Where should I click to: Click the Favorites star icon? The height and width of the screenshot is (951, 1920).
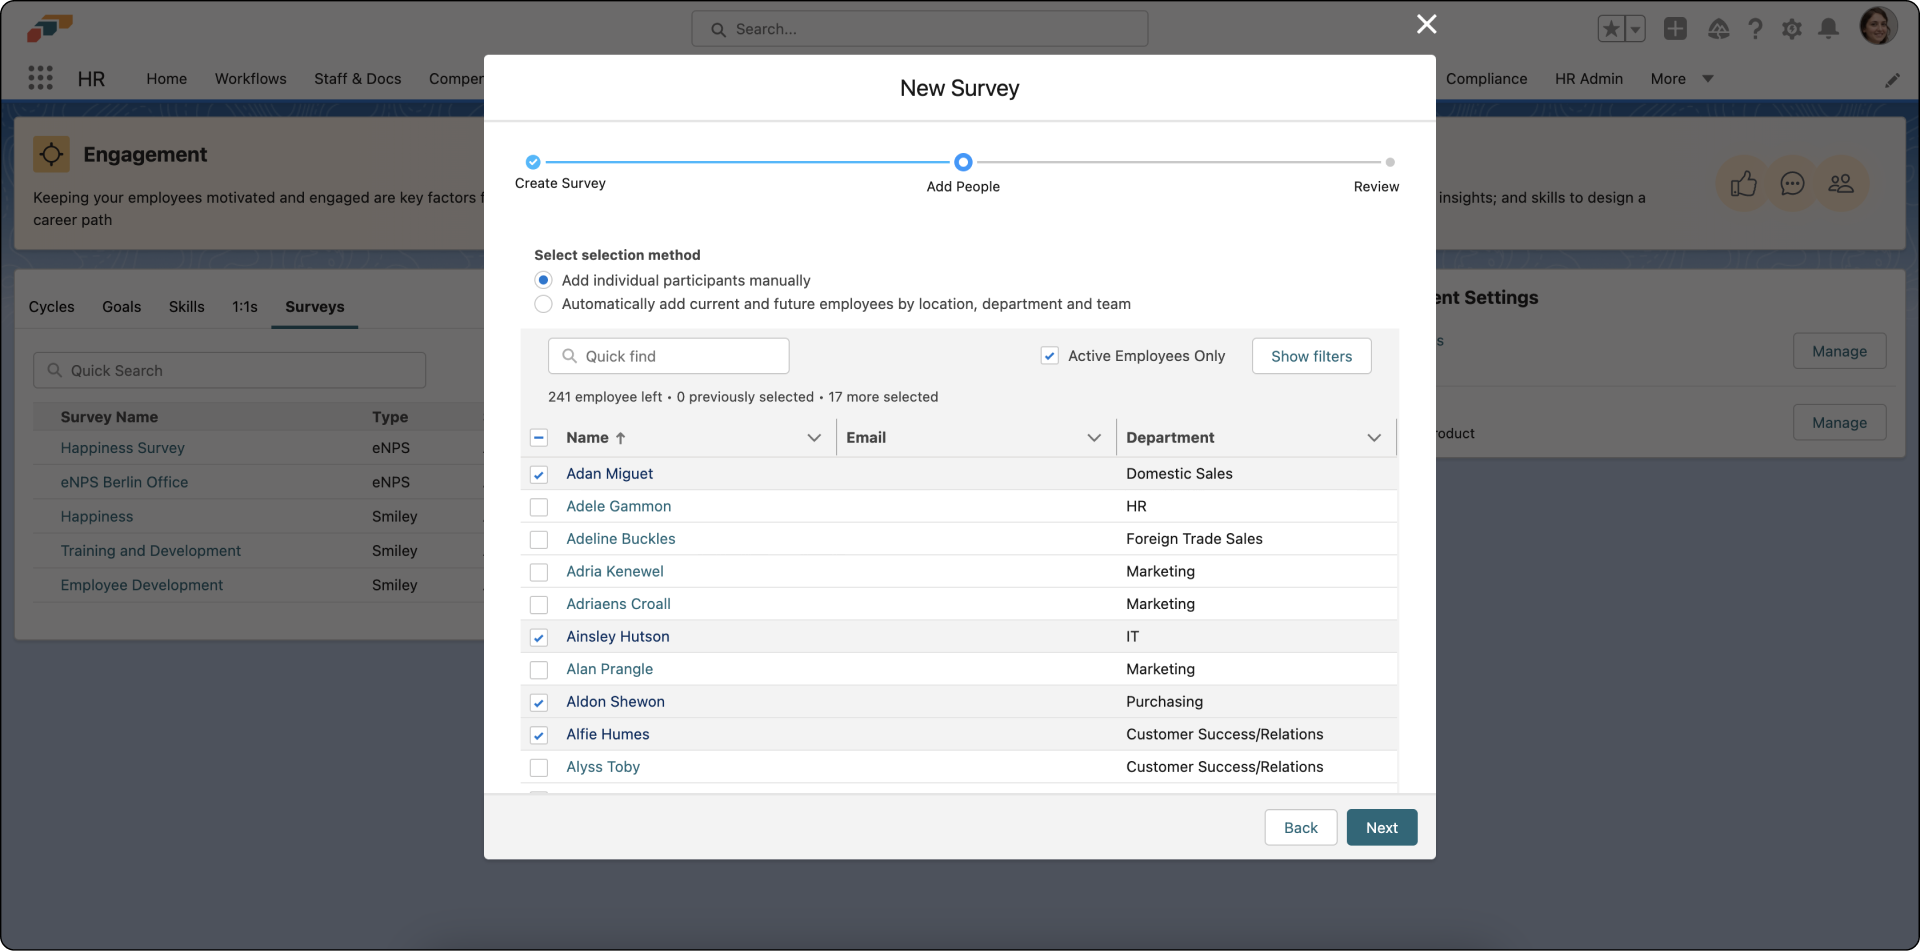[x=1611, y=29]
